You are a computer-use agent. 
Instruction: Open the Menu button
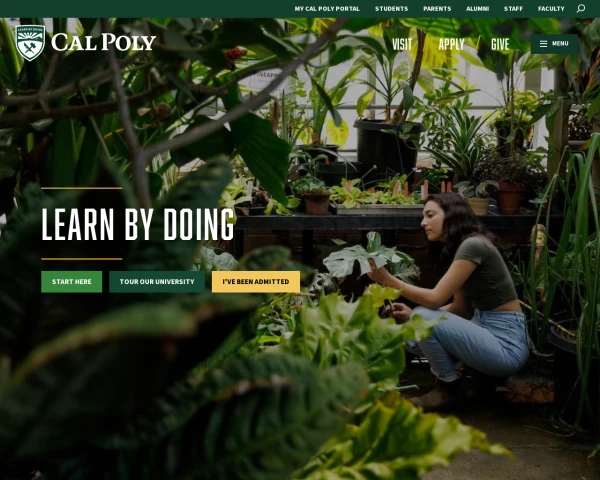click(x=554, y=44)
